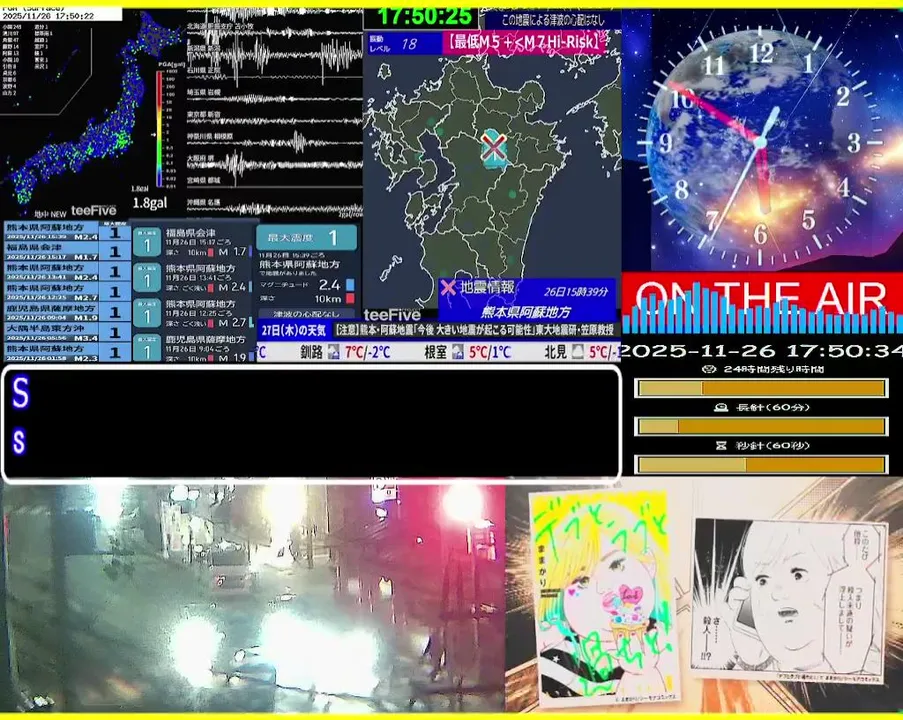This screenshot has width=903, height=720.
Task: Select the 熊本県阿蘇地方 M2.7 row
Action: (x=66, y=291)
